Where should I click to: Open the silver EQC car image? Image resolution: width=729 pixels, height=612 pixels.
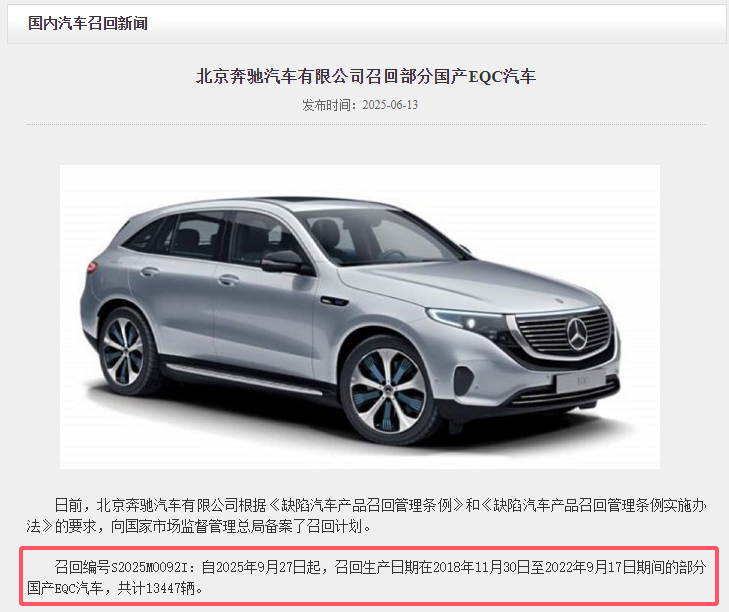pyautogui.click(x=360, y=317)
